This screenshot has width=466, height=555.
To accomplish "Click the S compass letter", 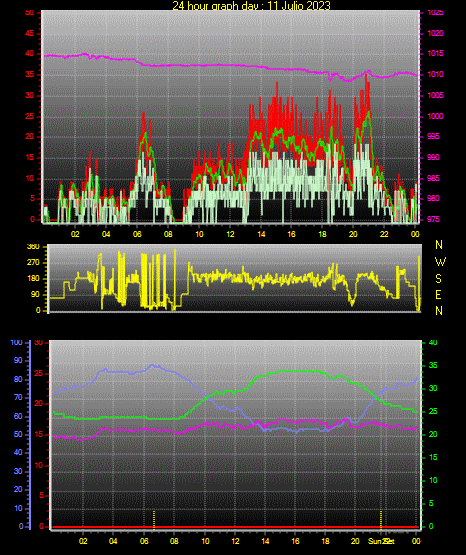I will (x=438, y=279).
